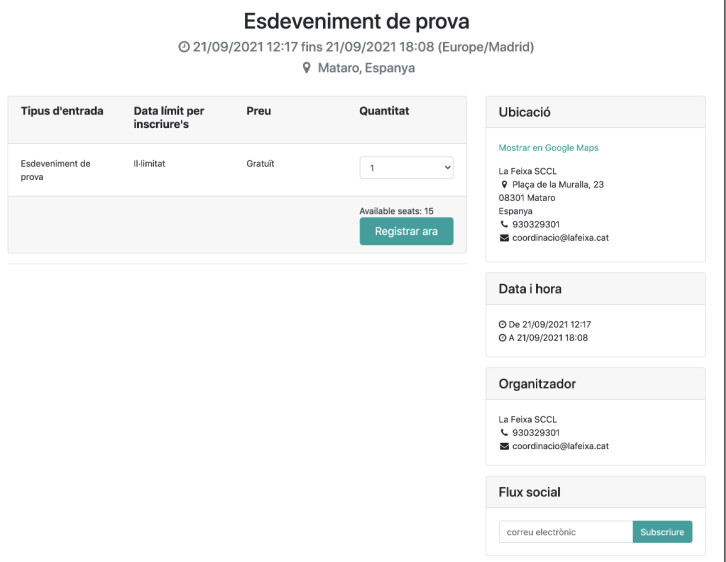The height and width of the screenshot is (562, 726).
Task: Click the 'Available seats: 15' text
Action: (396, 211)
